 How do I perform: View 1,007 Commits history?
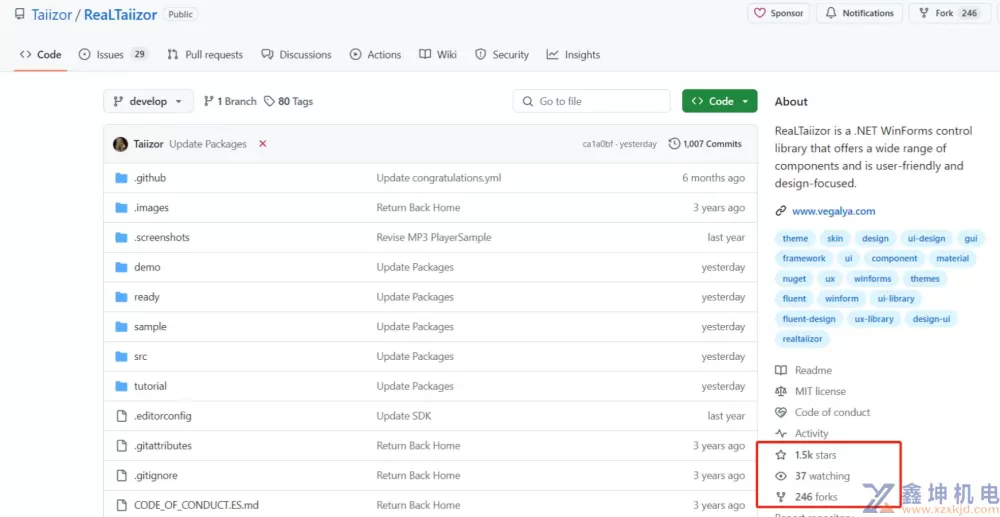point(705,144)
